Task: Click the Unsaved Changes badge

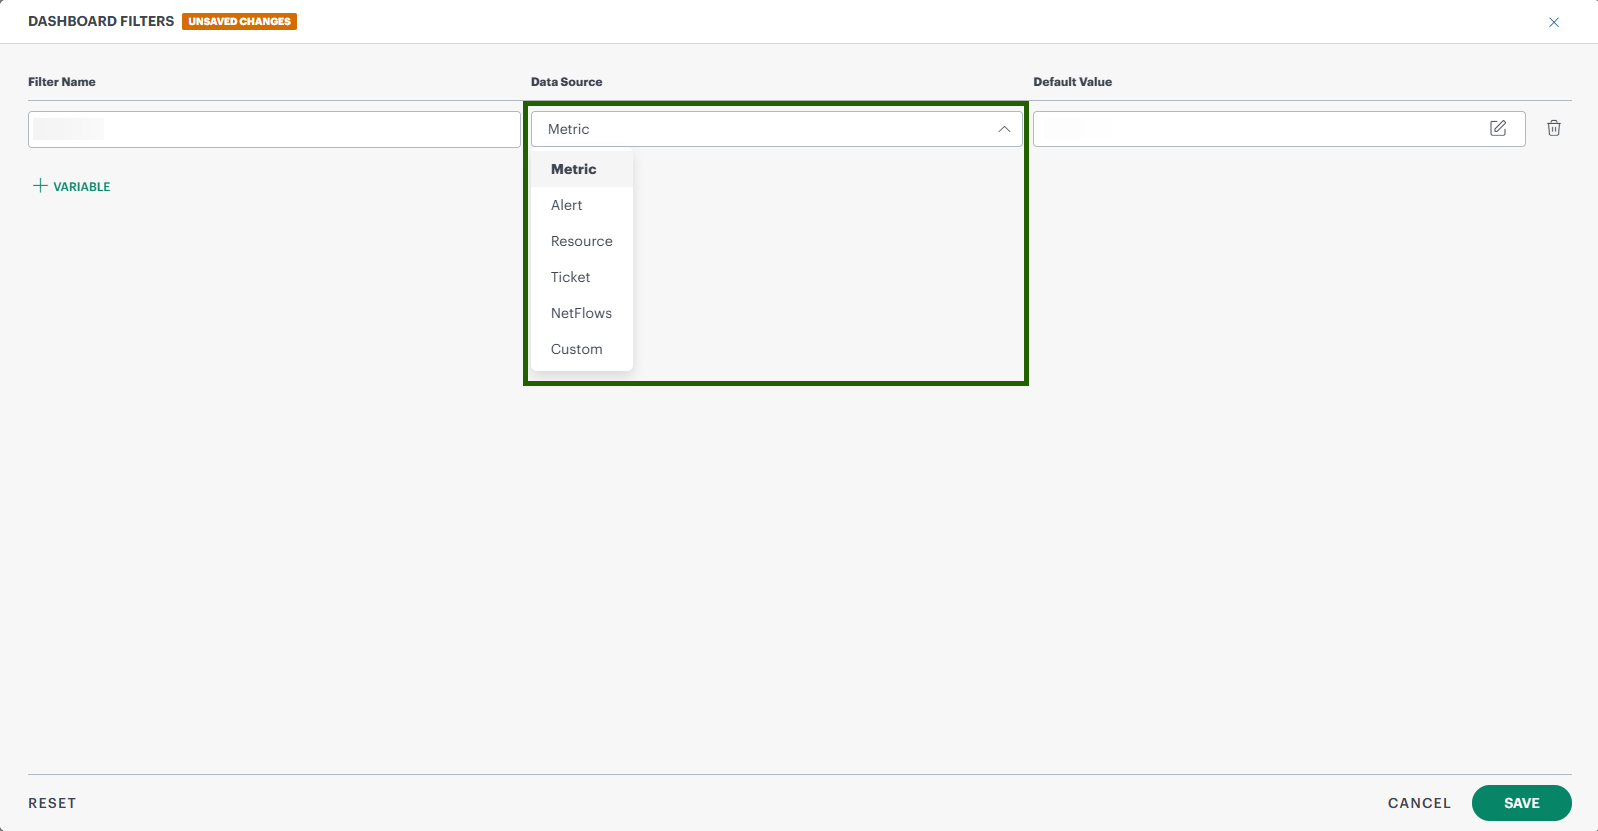Action: [239, 21]
